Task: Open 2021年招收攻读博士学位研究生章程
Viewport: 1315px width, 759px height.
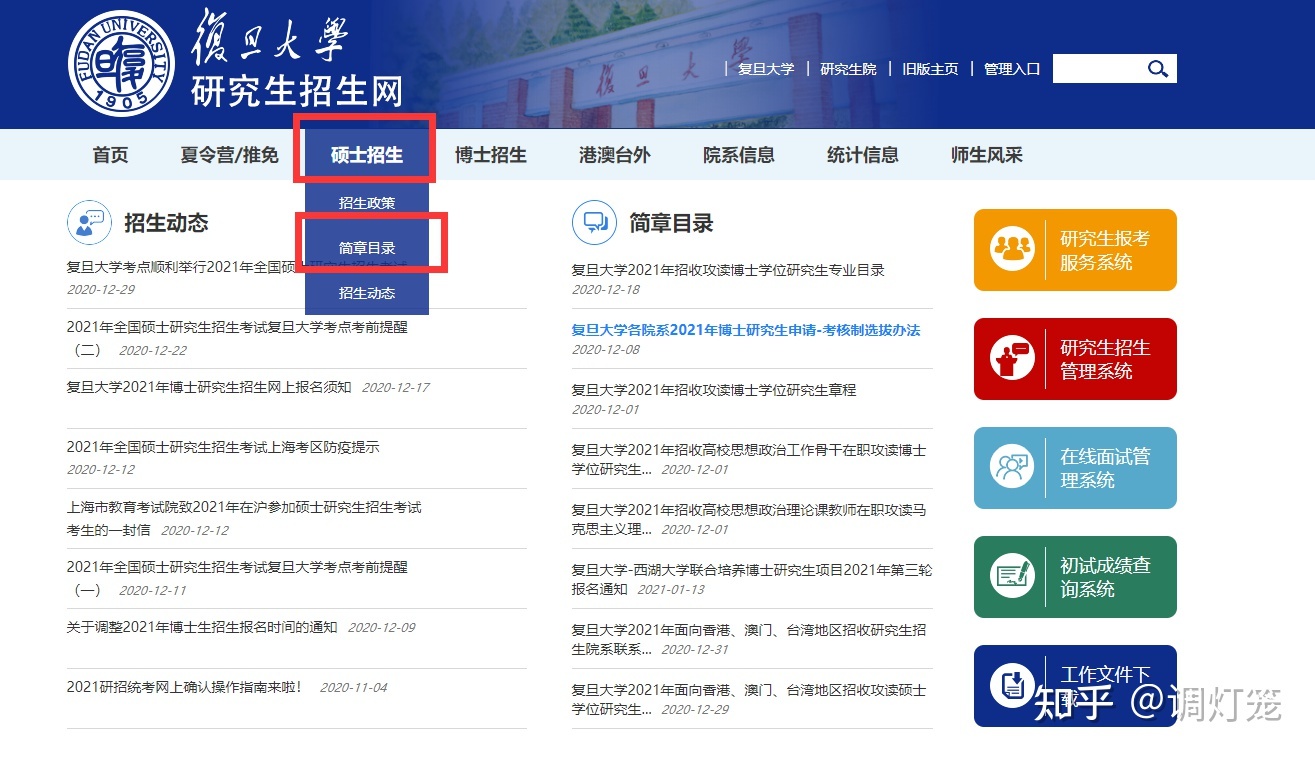Action: pyautogui.click(x=714, y=389)
